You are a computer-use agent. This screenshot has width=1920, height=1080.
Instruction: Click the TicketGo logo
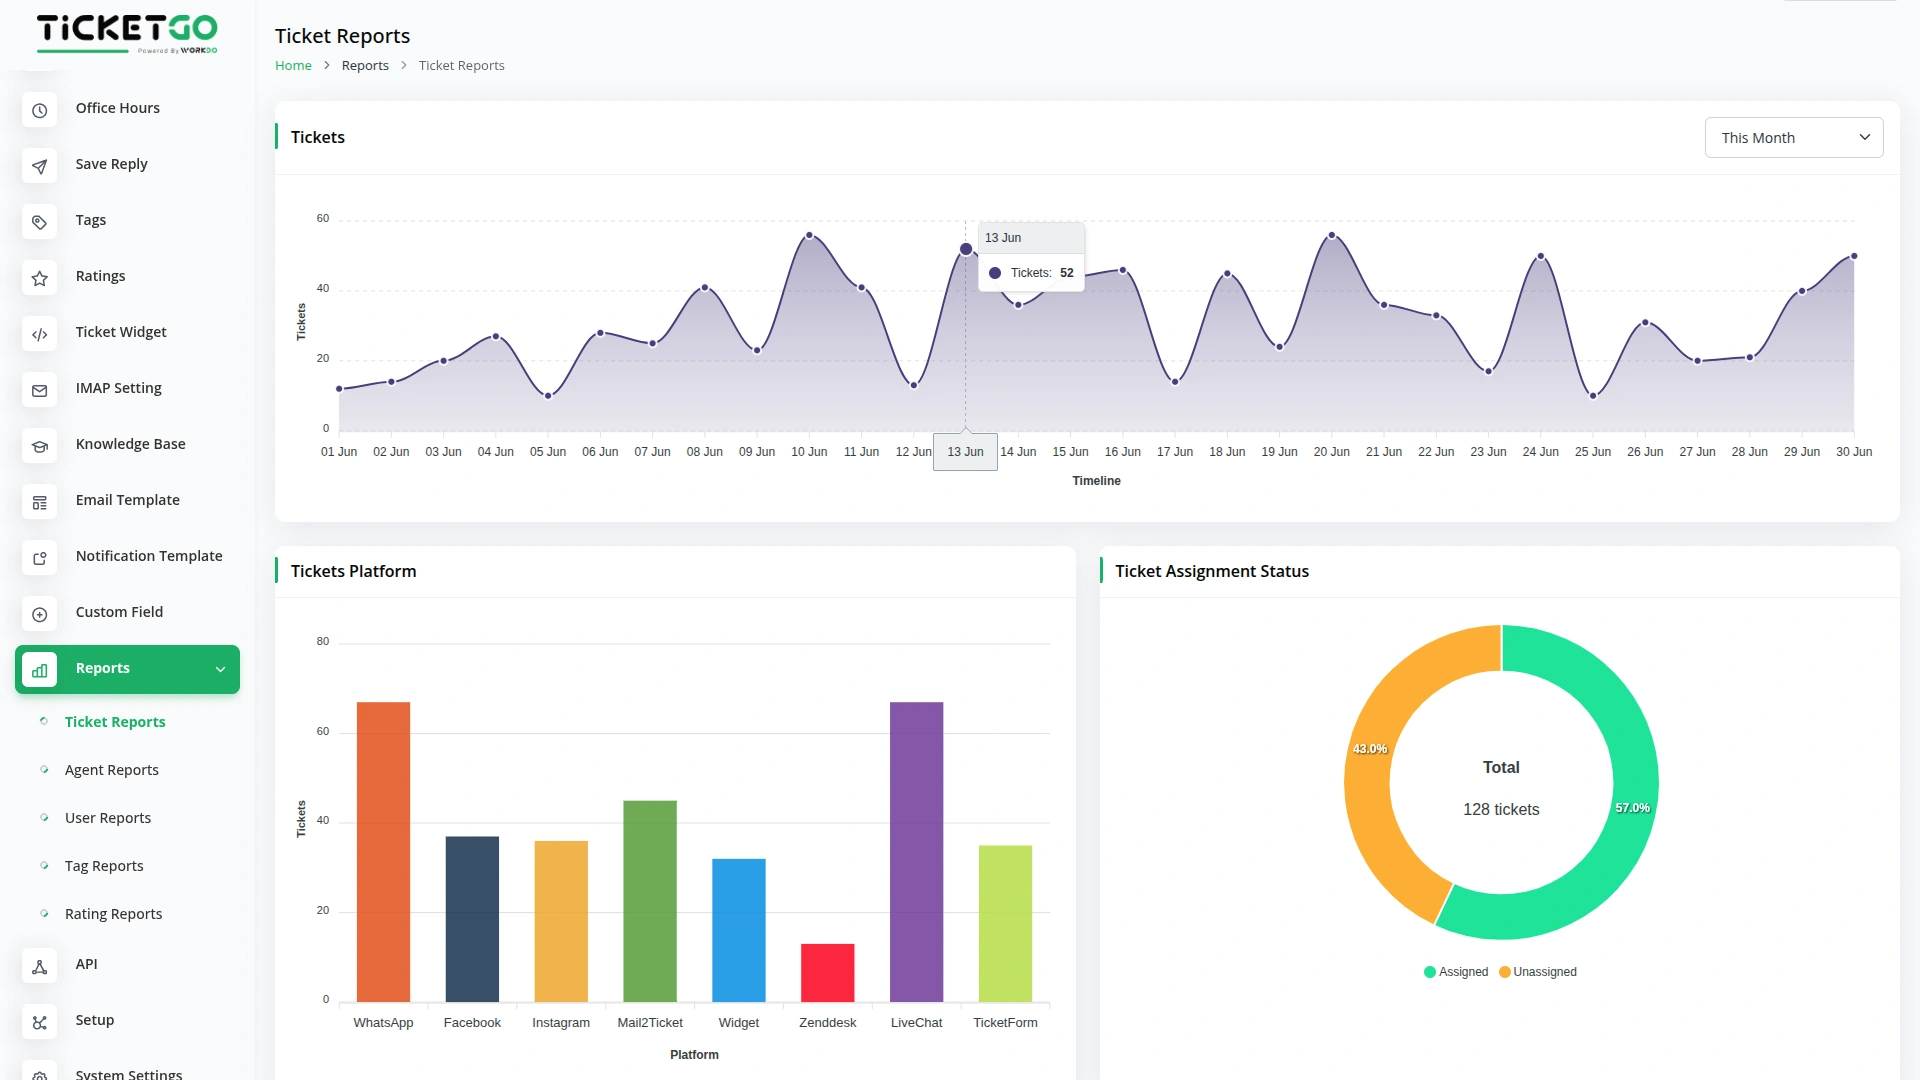(128, 33)
